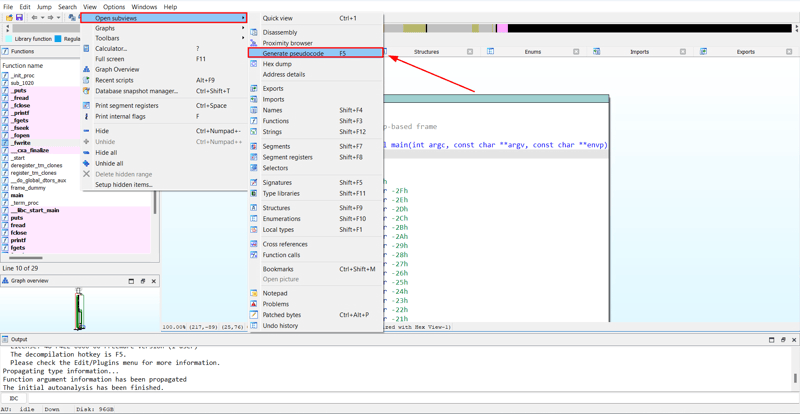Click the Hide all icon

click(86, 153)
